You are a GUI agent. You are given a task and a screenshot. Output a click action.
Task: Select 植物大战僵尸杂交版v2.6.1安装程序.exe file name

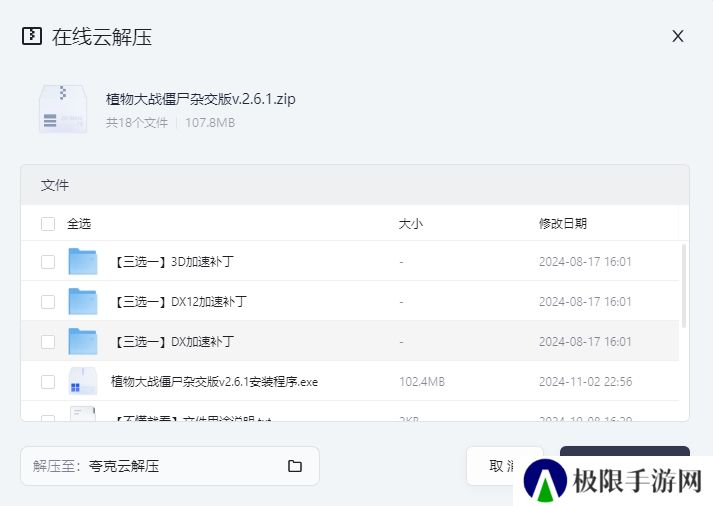[x=214, y=382]
